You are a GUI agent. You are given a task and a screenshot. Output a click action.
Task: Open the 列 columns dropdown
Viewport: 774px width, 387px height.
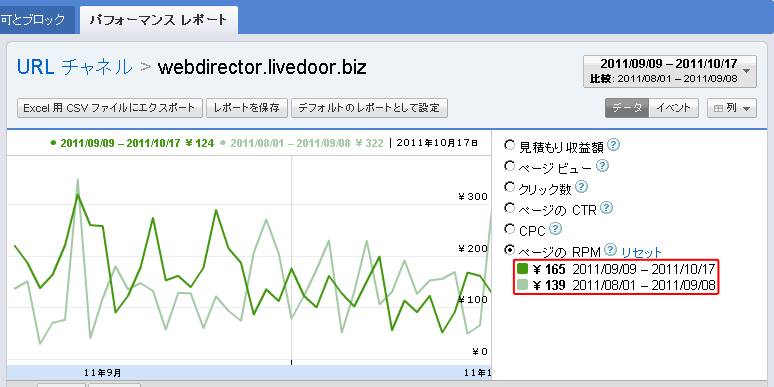tap(732, 108)
